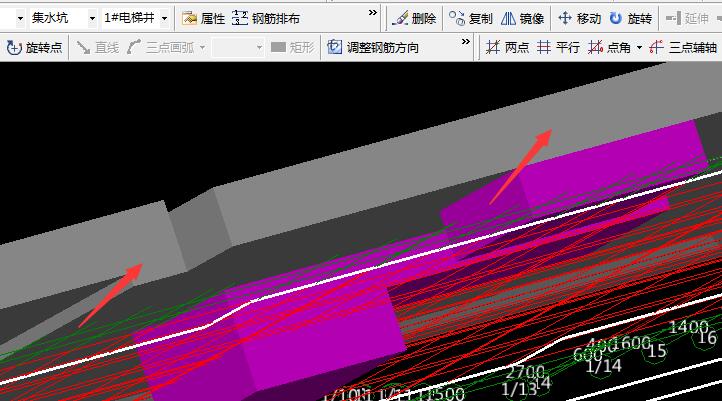Select the 点角 point-angle axis tool
722x401 pixels.
click(x=610, y=47)
